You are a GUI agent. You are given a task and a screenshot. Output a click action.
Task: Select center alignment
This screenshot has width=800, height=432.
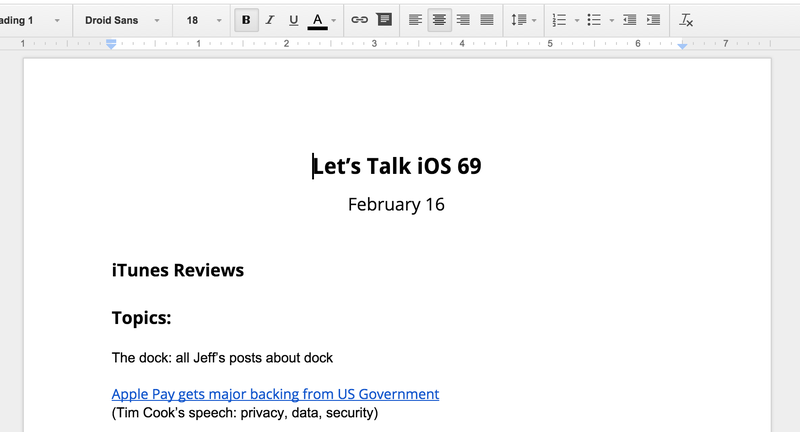point(439,20)
